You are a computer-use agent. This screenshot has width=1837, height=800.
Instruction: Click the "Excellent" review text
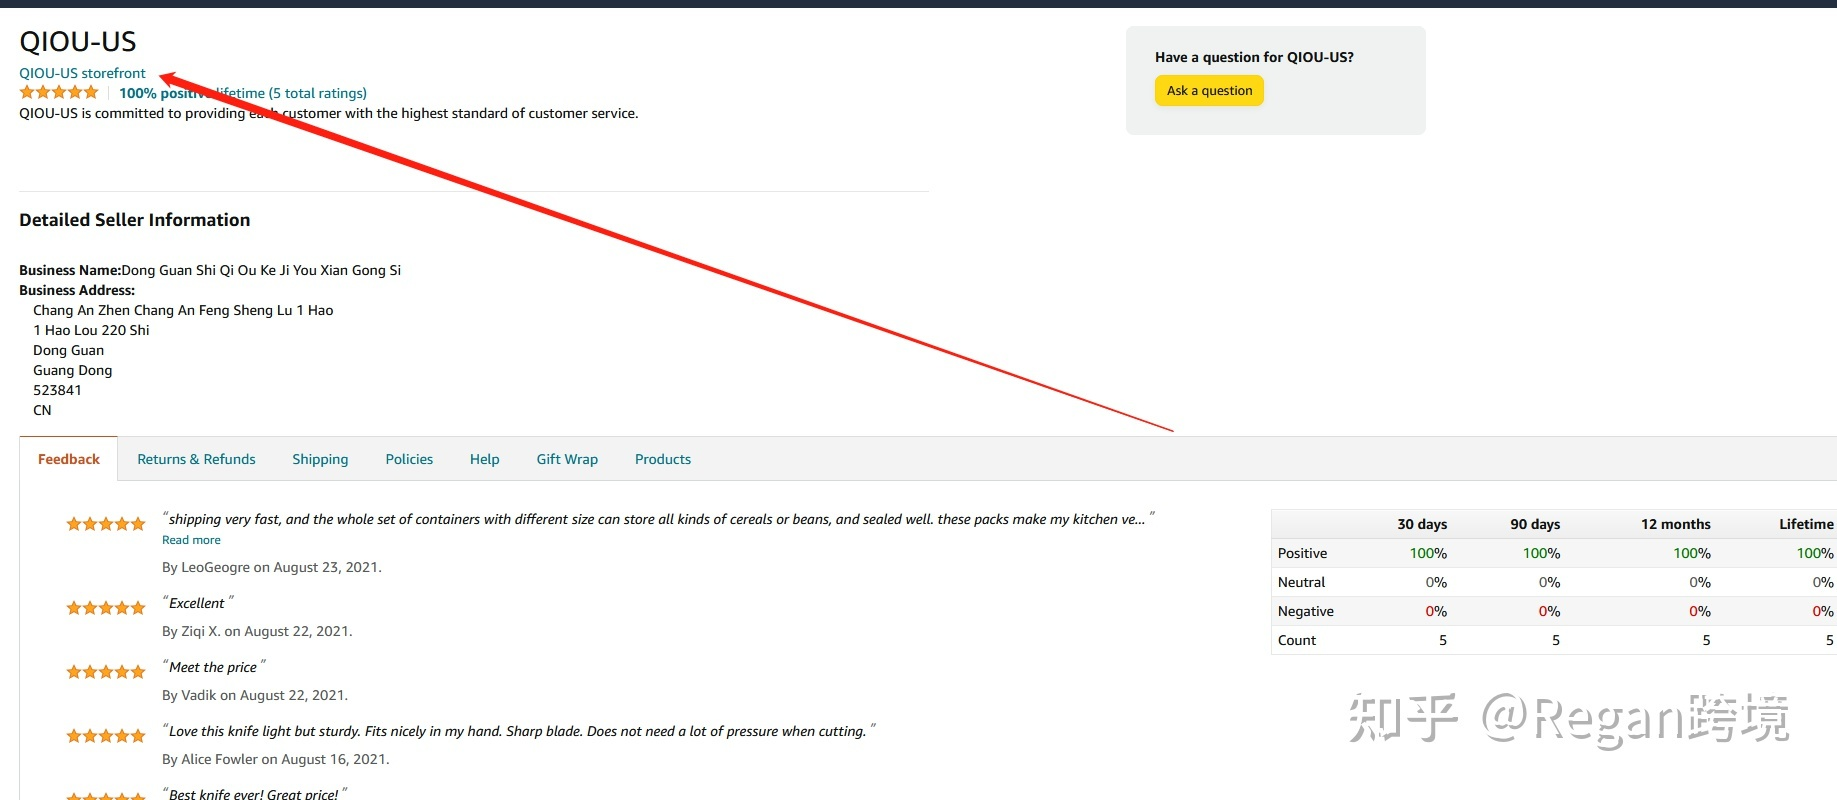[197, 603]
